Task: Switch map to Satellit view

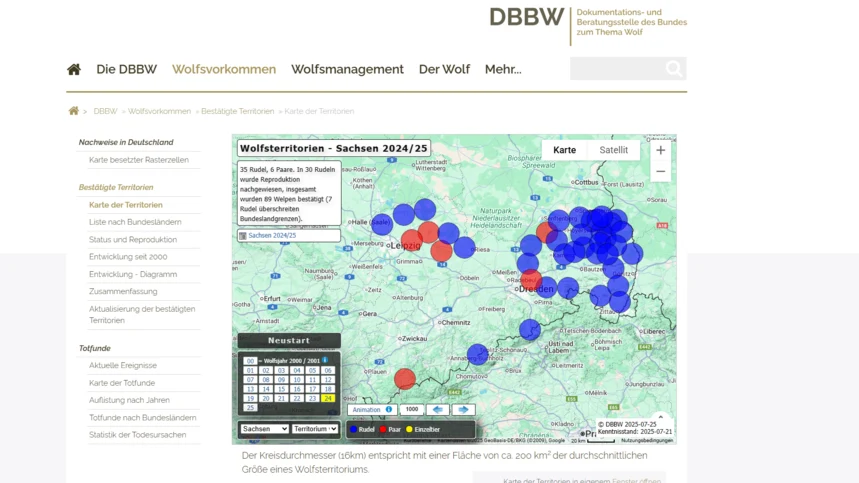Action: pos(614,150)
